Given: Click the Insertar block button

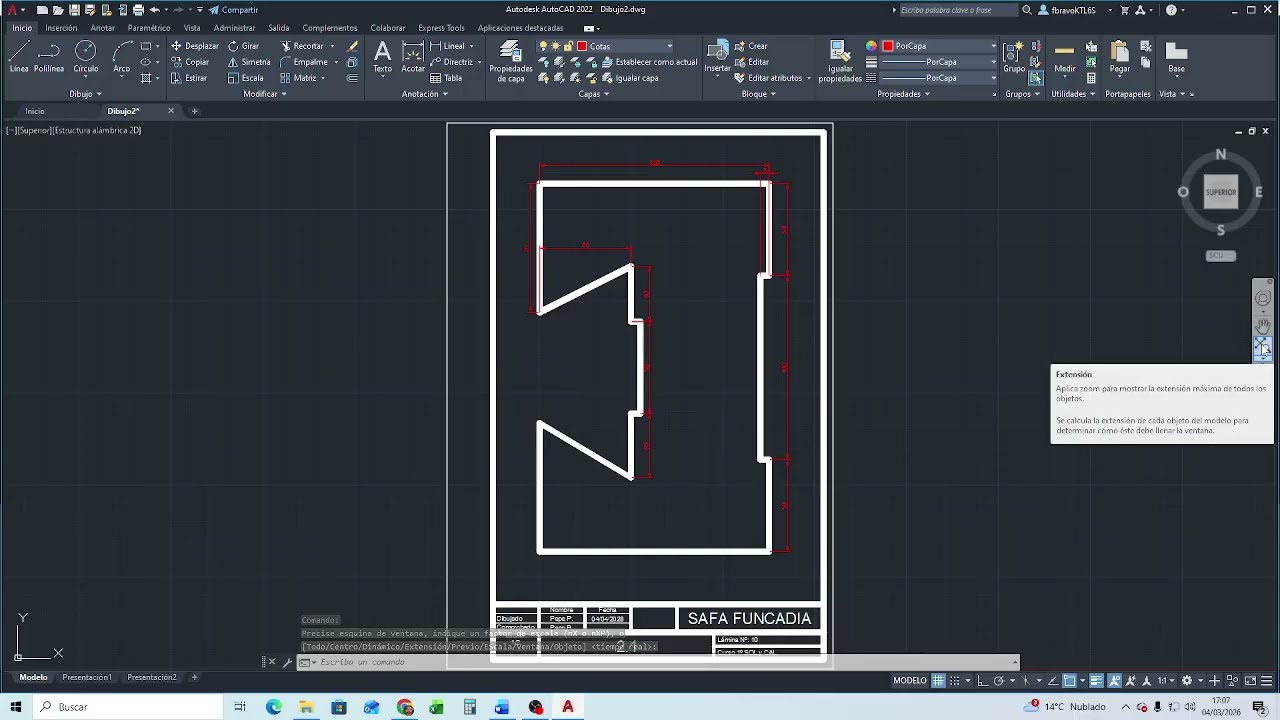Looking at the screenshot, I should [717, 58].
